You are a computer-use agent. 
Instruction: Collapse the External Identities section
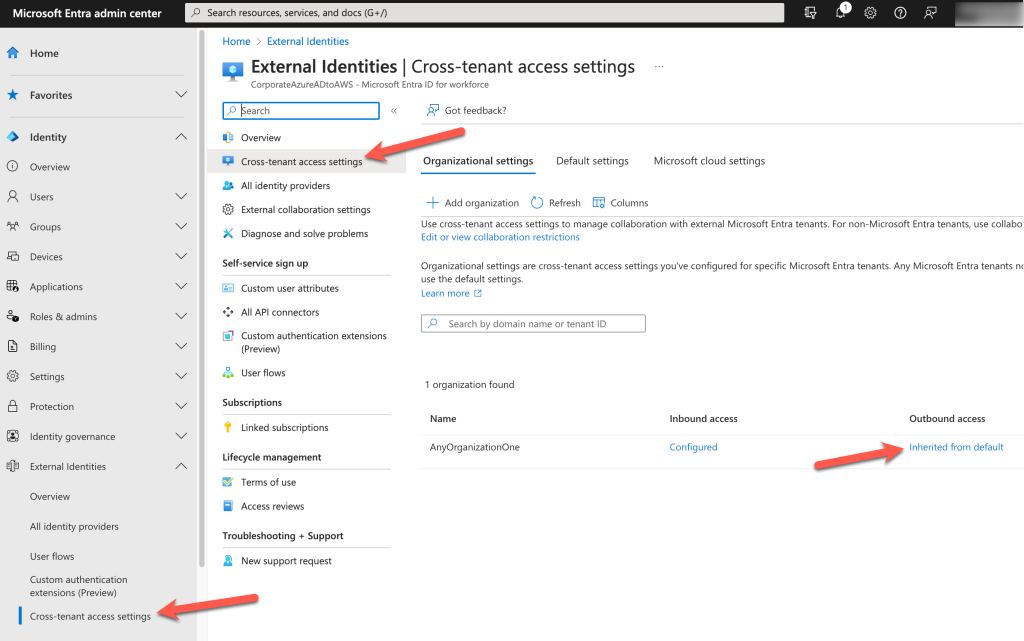click(x=181, y=466)
